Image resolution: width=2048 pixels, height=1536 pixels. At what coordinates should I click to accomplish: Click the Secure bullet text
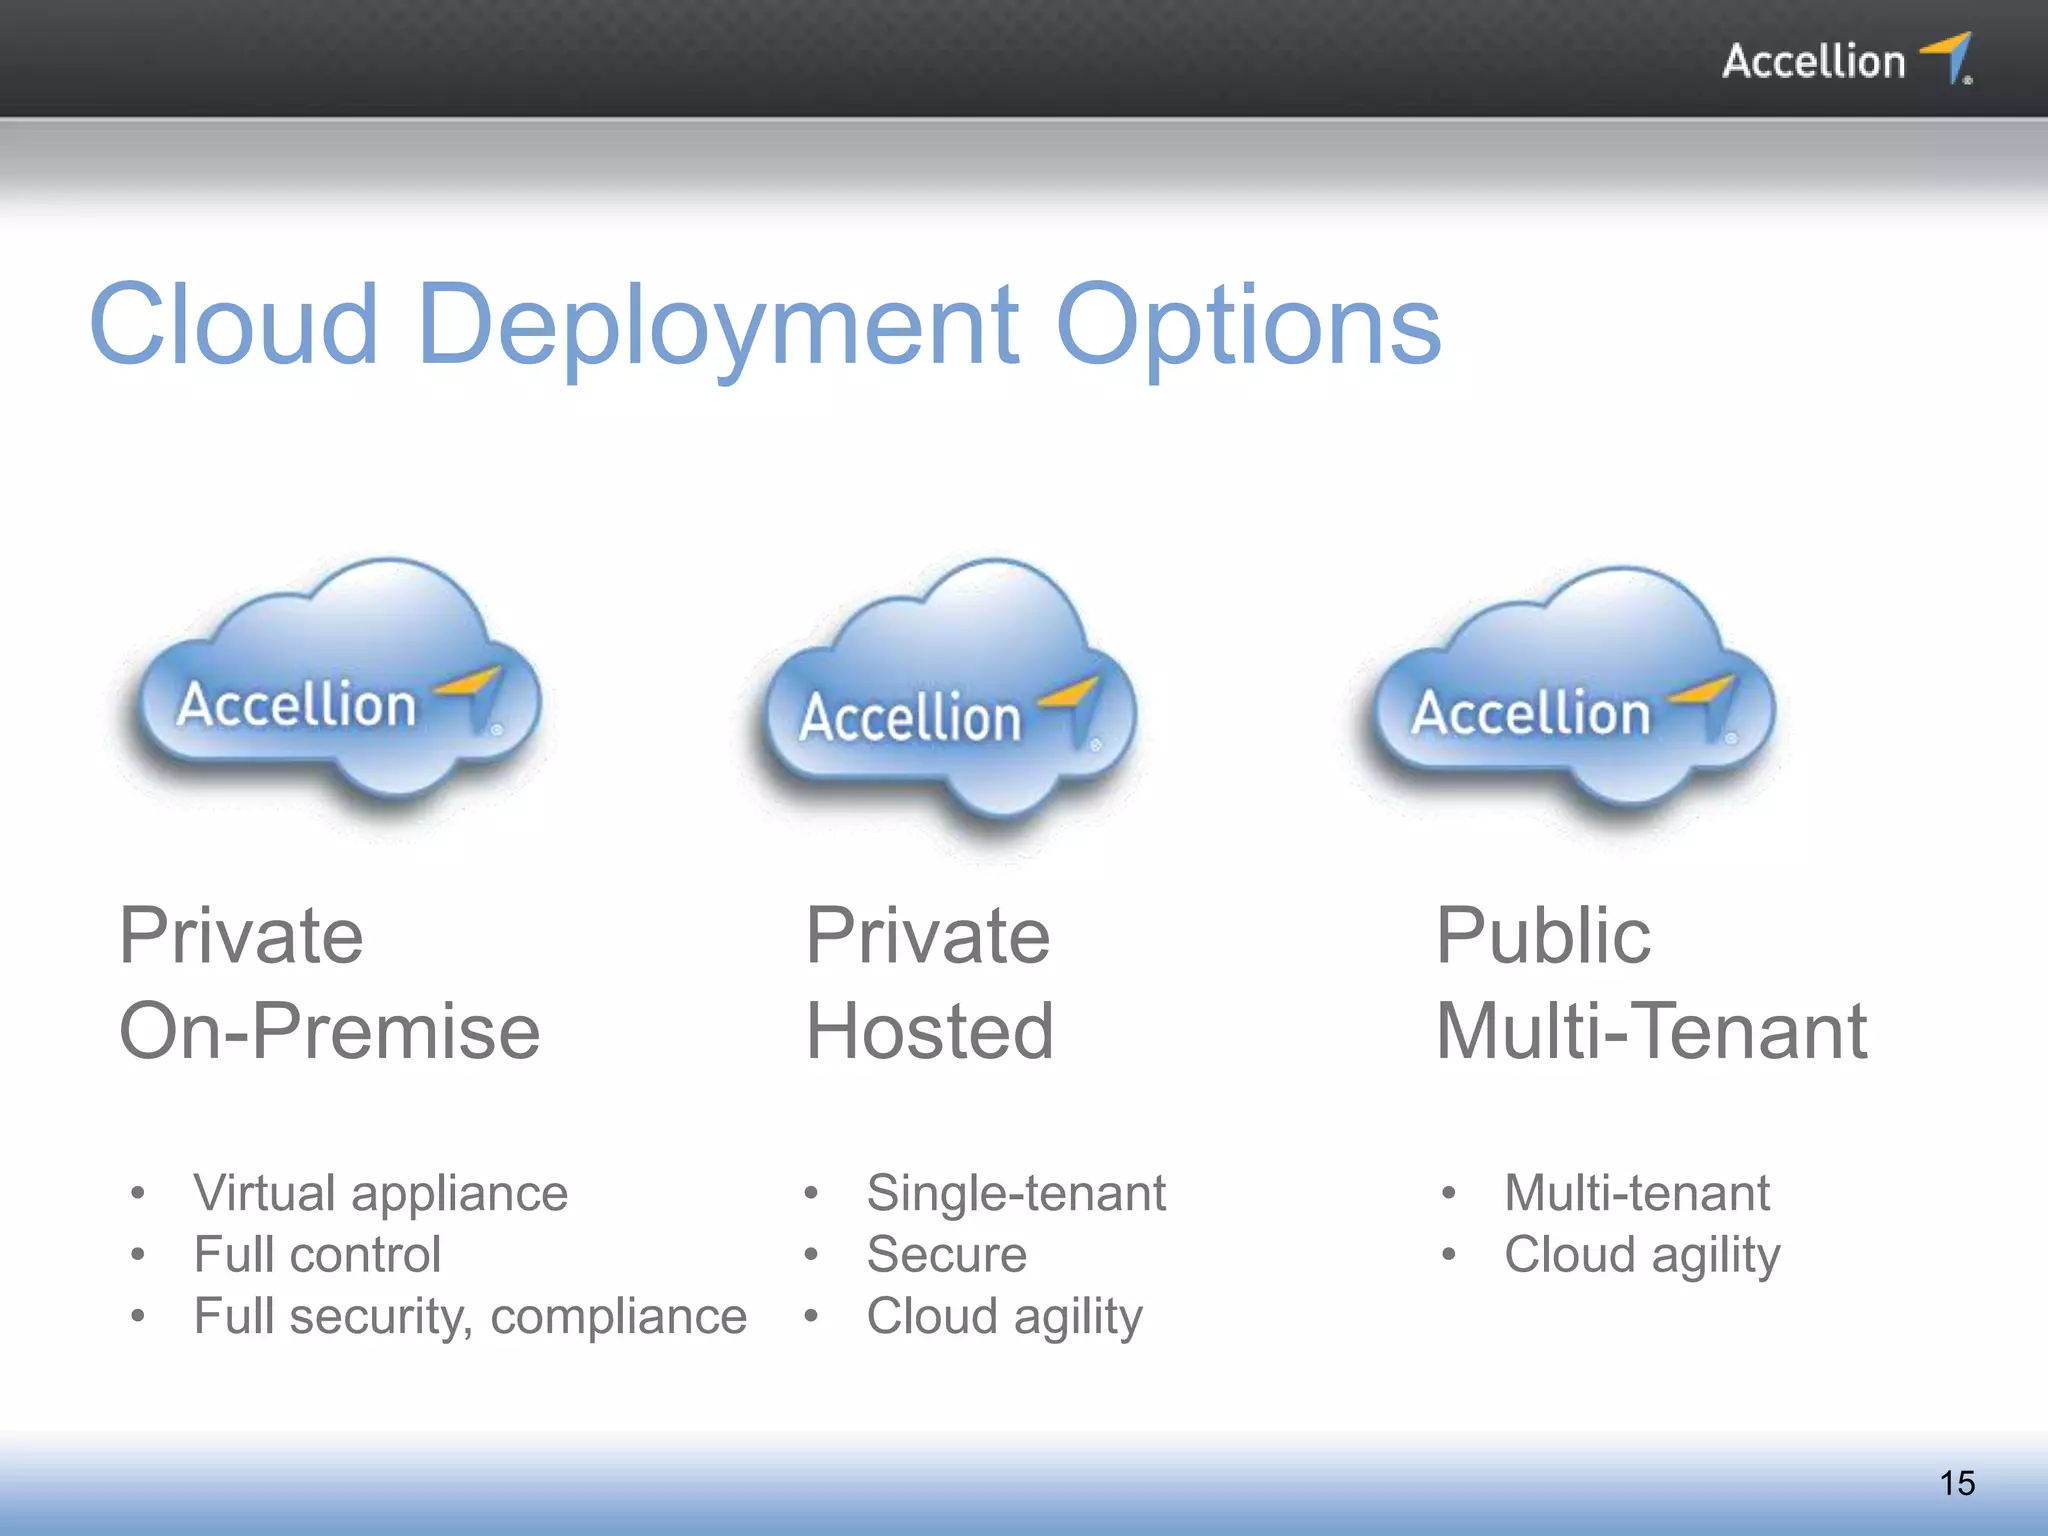click(x=946, y=1255)
